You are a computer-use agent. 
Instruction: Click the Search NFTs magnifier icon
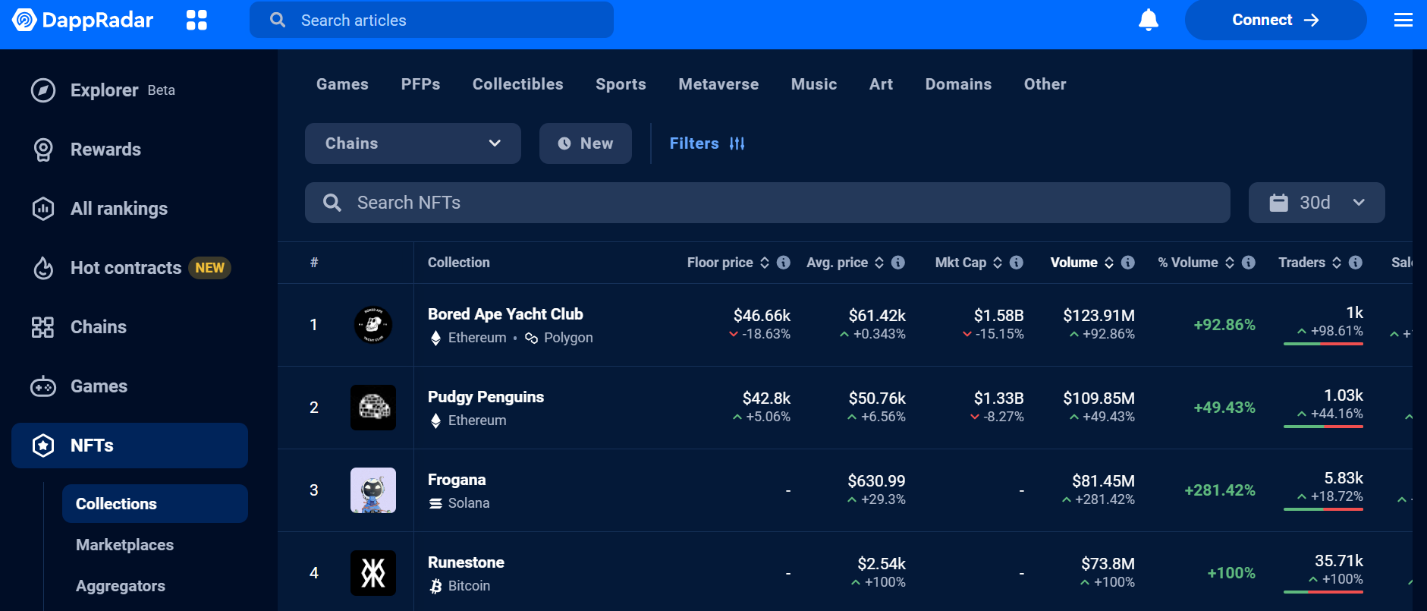coord(333,203)
